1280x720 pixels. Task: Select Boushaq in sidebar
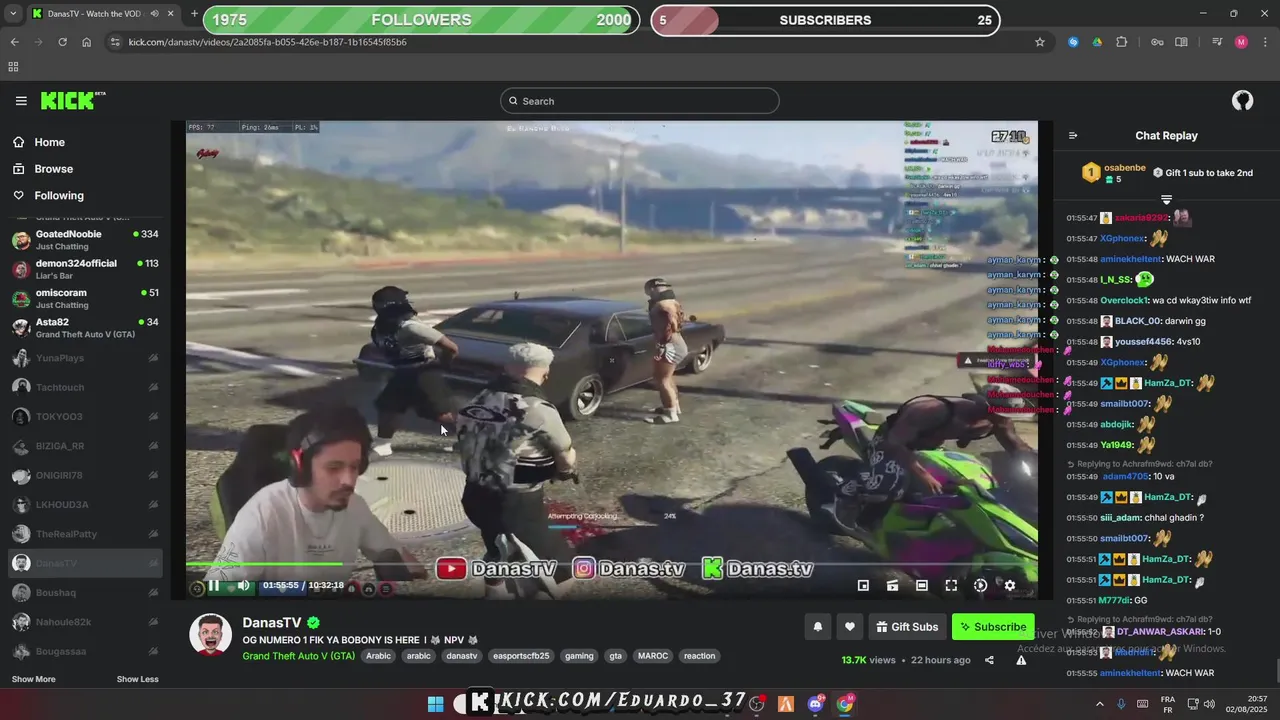point(85,593)
